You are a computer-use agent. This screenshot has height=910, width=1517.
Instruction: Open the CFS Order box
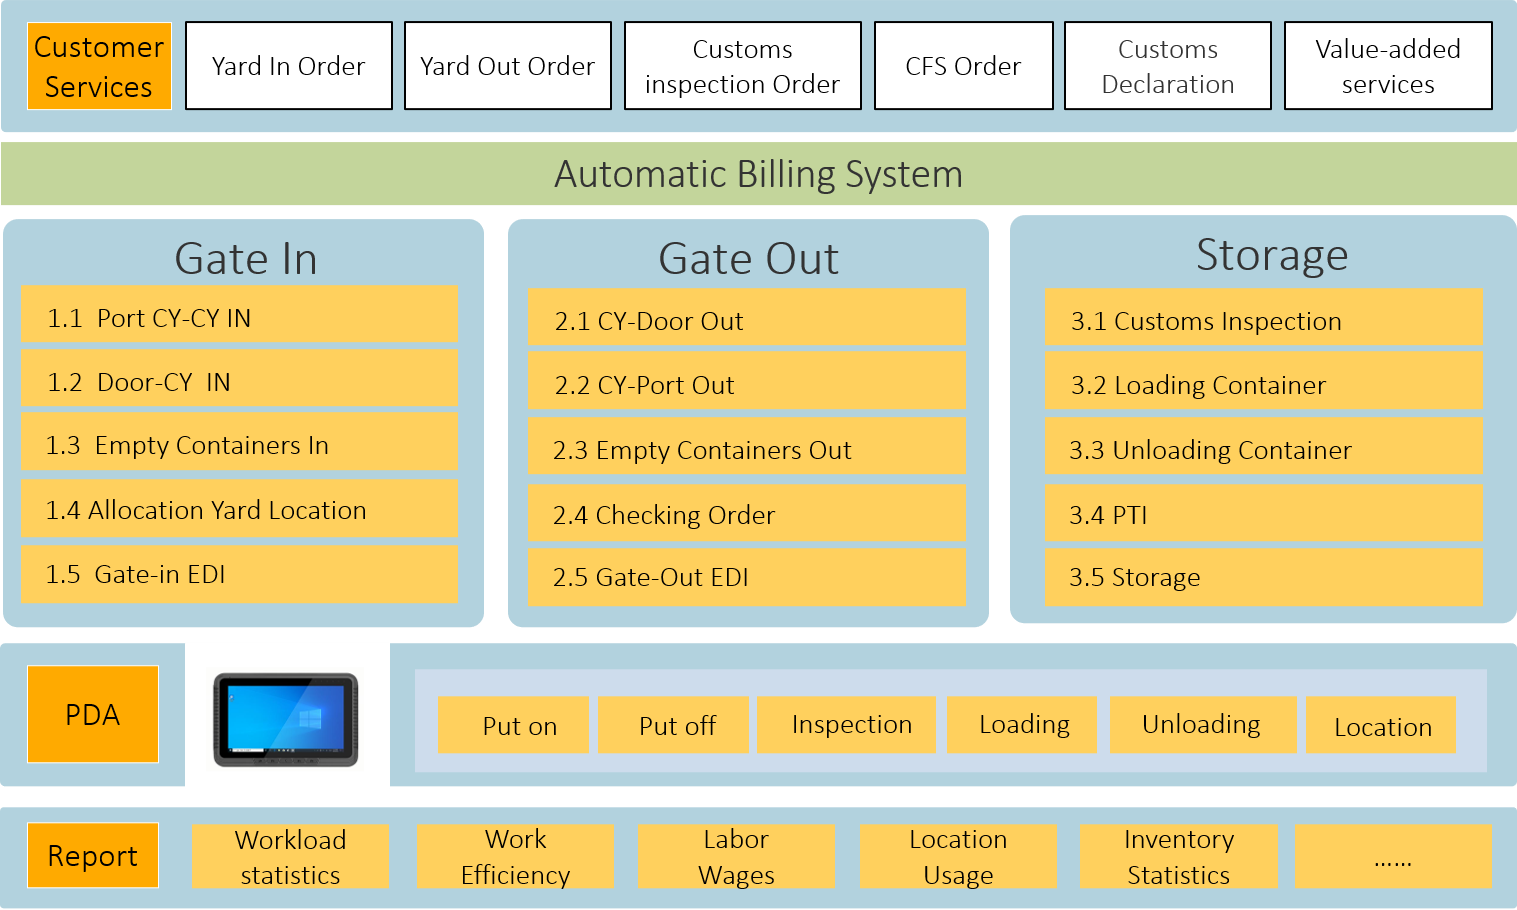(963, 66)
